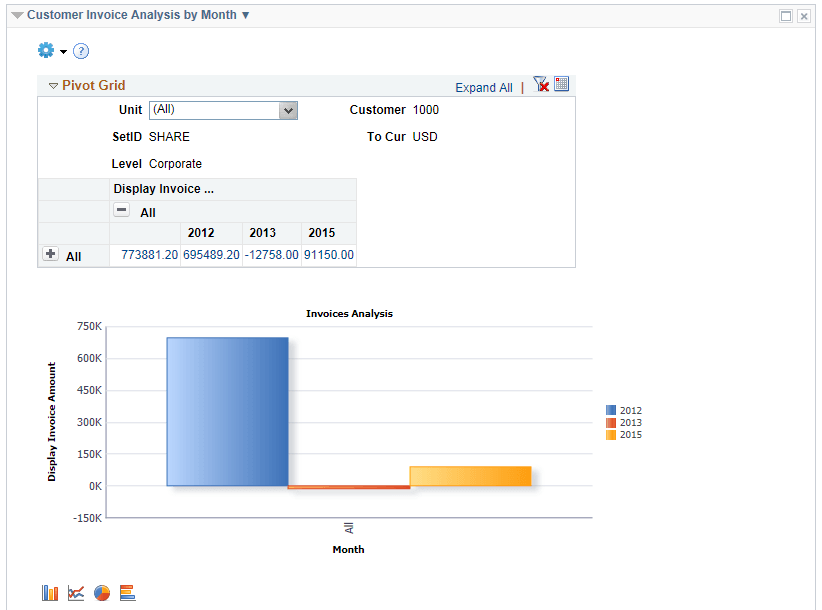Select the bar chart view icon
The height and width of the screenshot is (610, 822).
49,592
